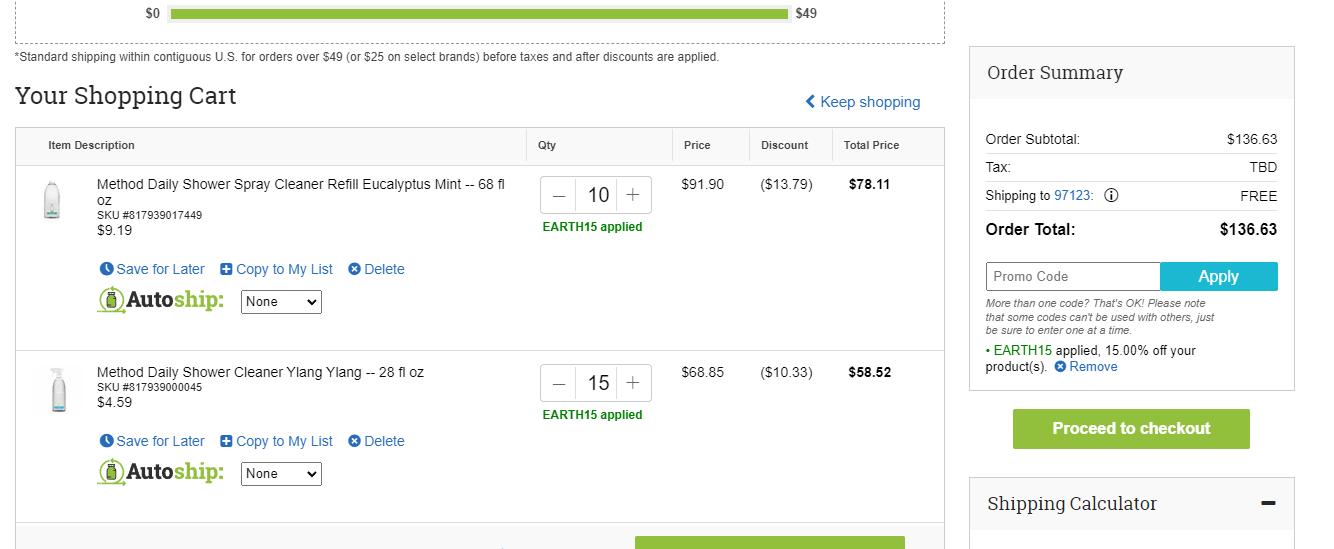Click the Promo Code input field

pyautogui.click(x=1073, y=276)
